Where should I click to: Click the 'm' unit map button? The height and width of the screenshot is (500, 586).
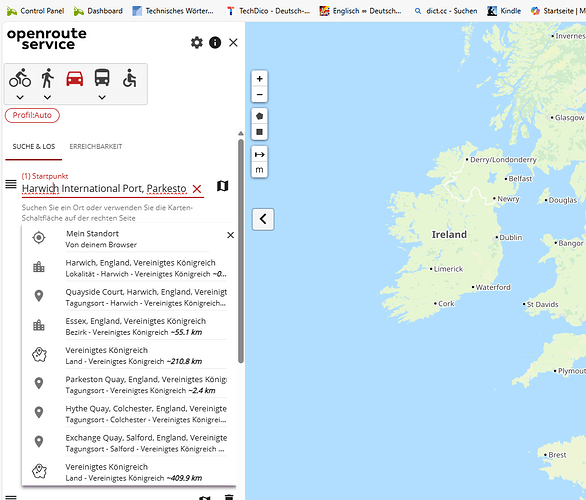pyautogui.click(x=259, y=170)
